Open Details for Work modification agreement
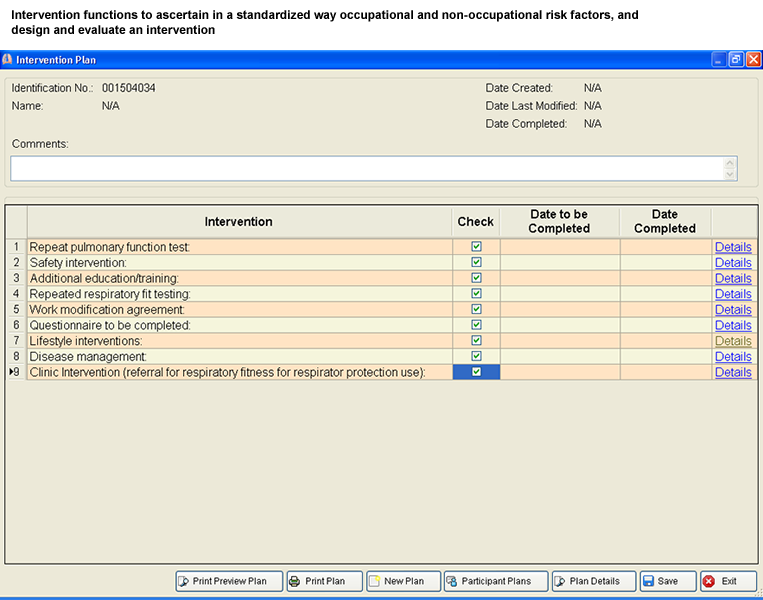The height and width of the screenshot is (600, 763). (733, 310)
